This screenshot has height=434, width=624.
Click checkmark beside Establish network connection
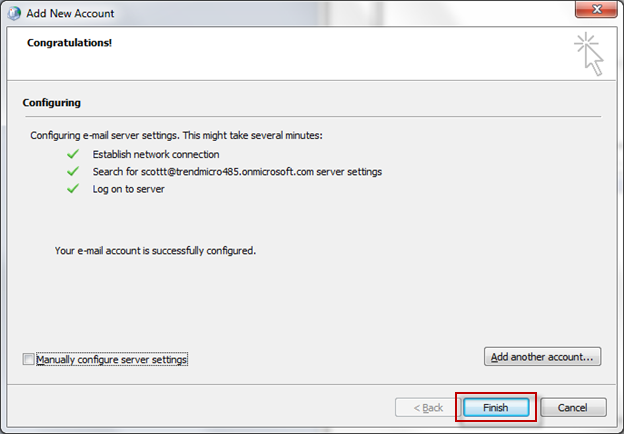tap(71, 155)
